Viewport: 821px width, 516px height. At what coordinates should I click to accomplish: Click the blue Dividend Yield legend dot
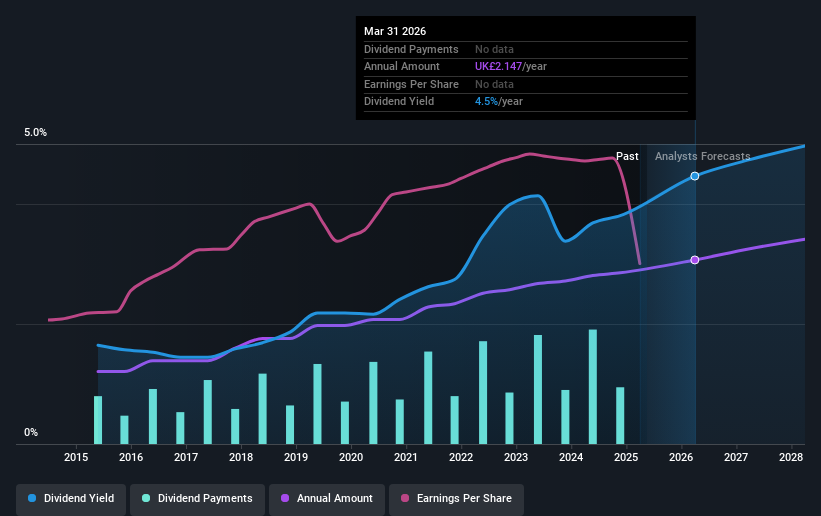32,498
